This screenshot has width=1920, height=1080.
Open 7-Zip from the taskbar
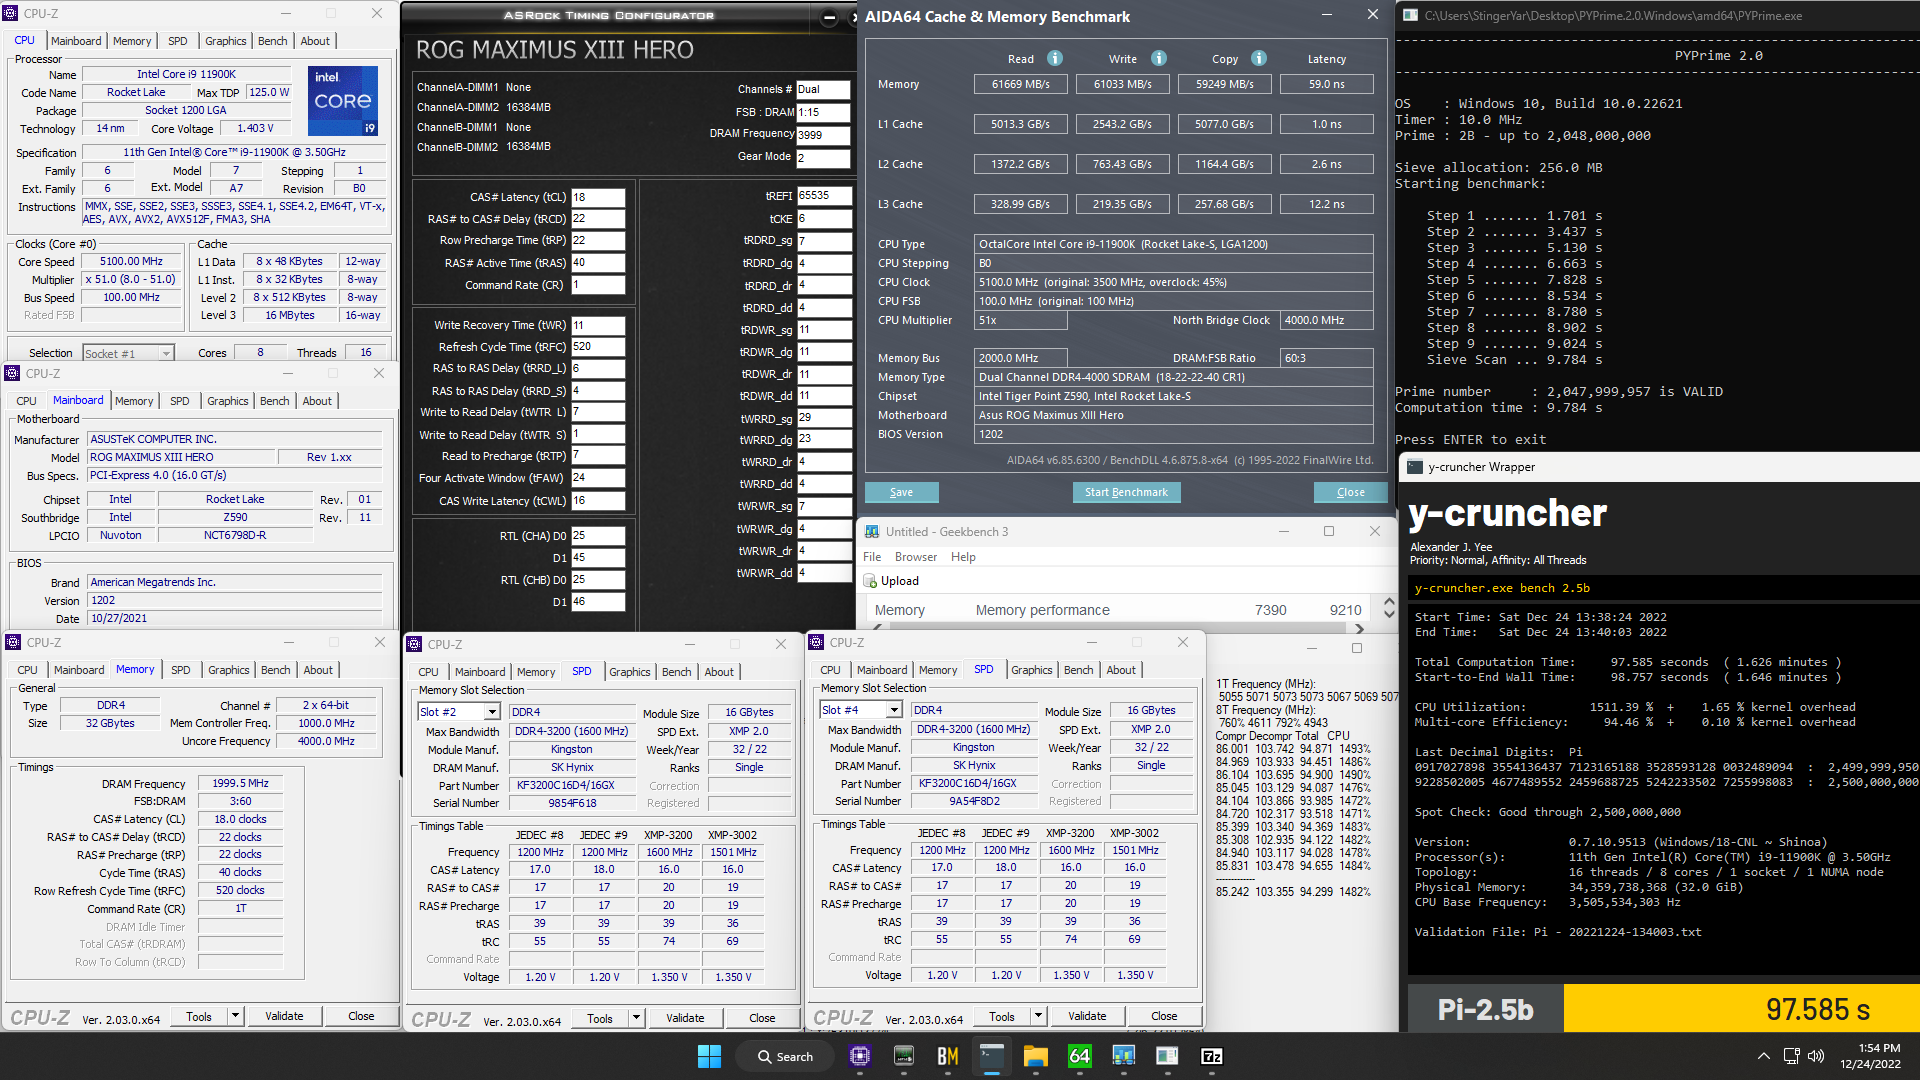(1211, 1056)
